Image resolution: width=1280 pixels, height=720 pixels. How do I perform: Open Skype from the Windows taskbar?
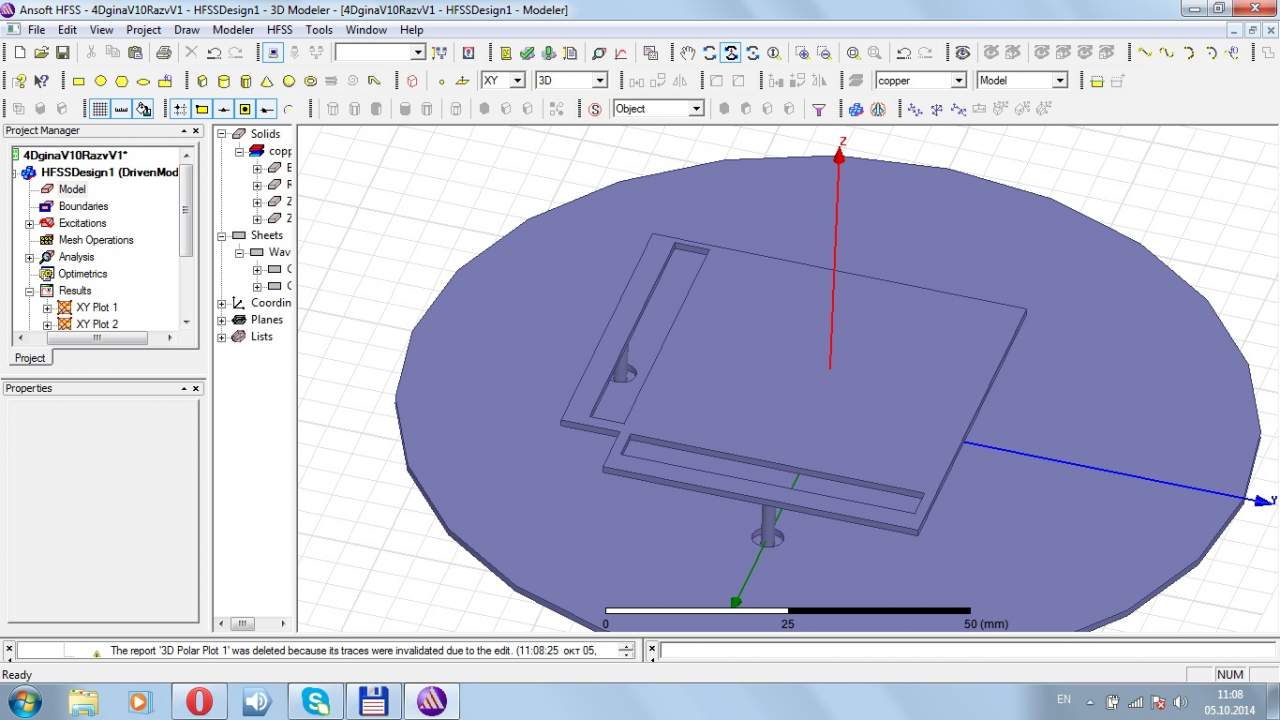[x=316, y=701]
